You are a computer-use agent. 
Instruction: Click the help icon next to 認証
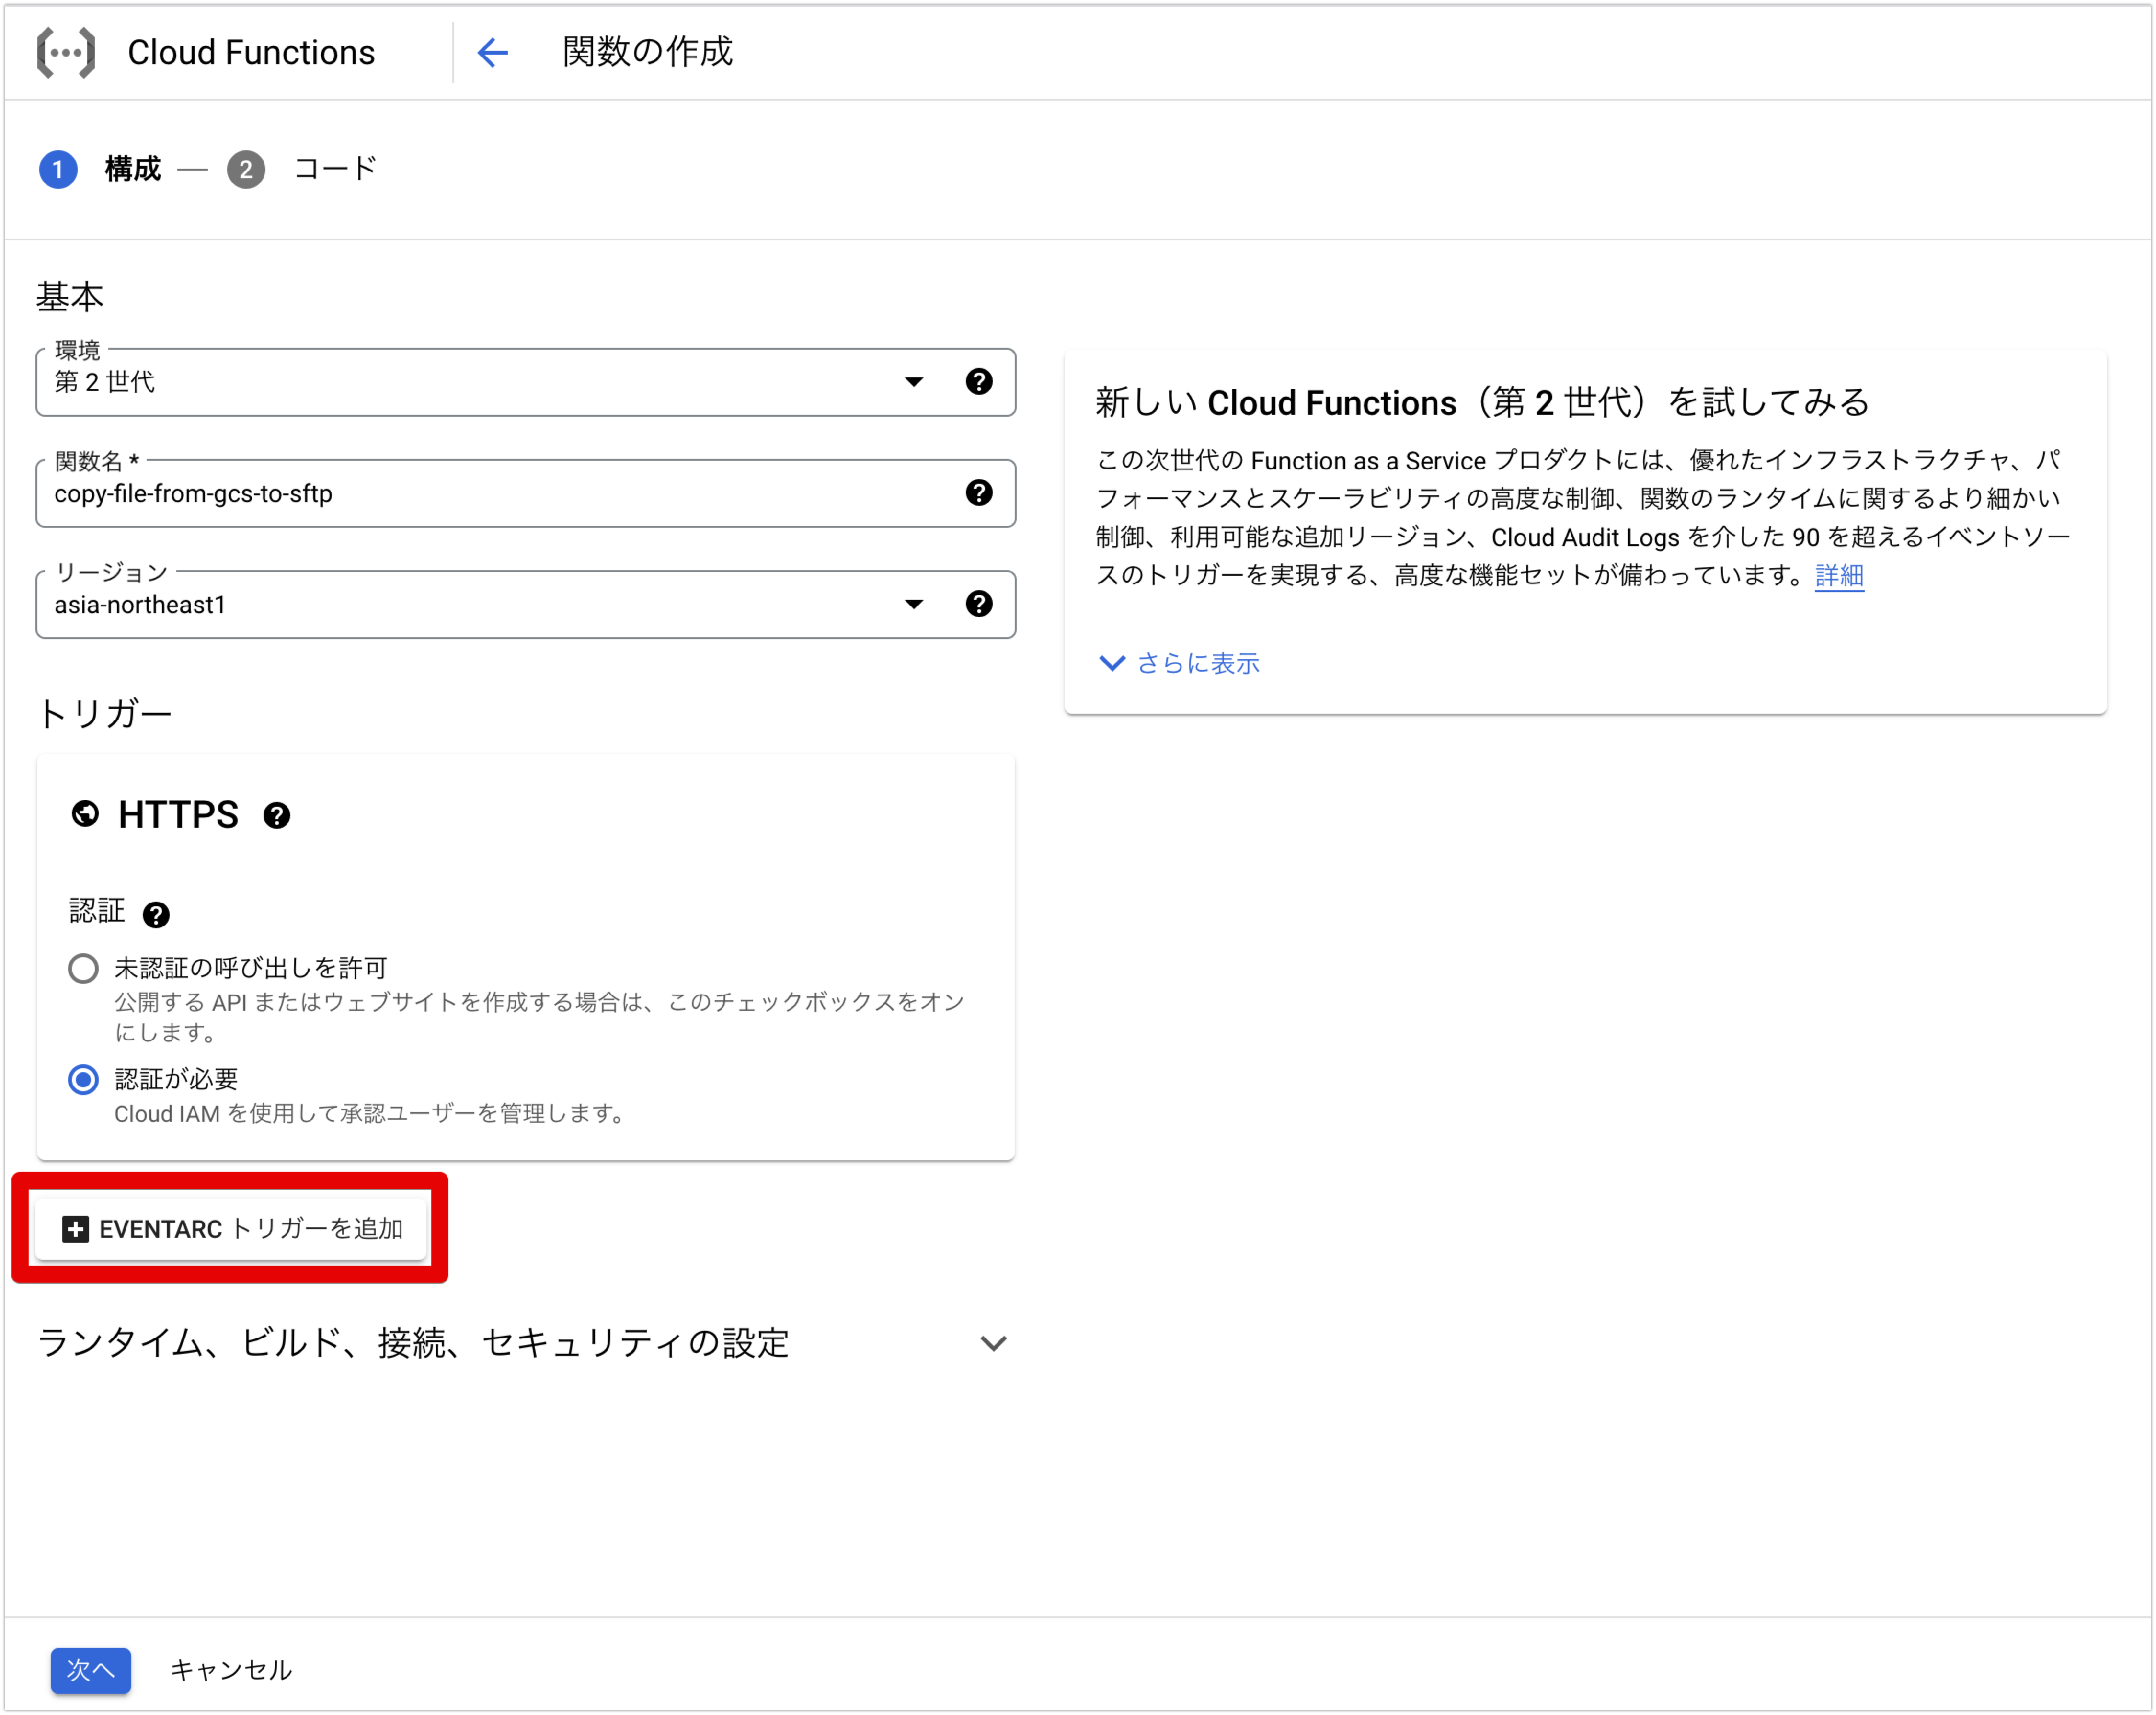pos(156,914)
